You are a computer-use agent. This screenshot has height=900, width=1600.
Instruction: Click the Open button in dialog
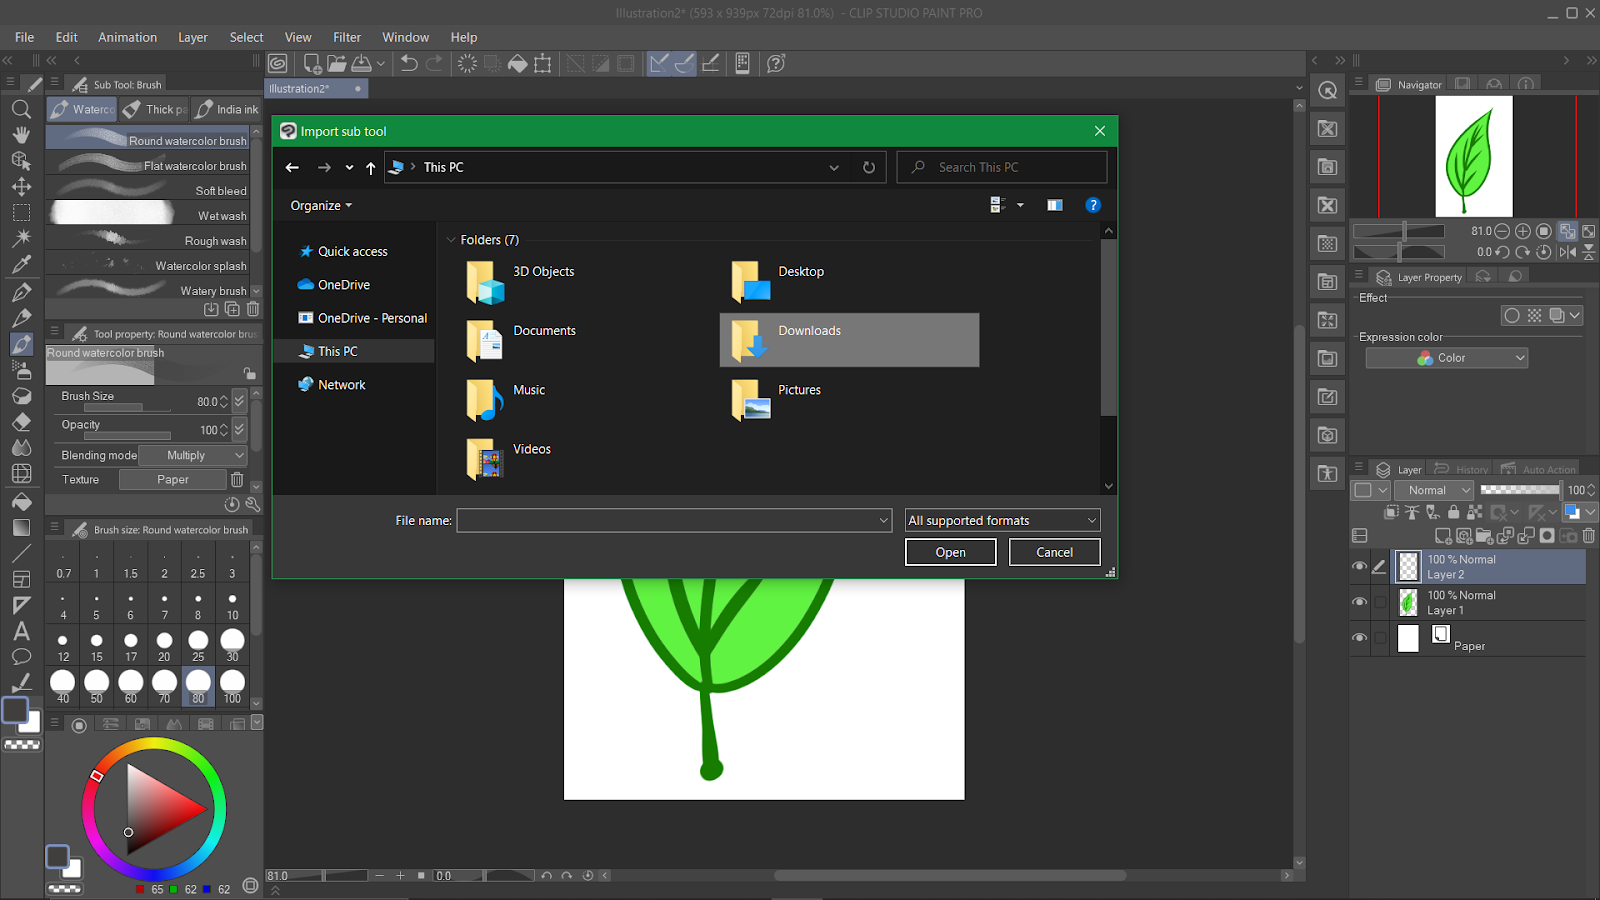pos(951,552)
